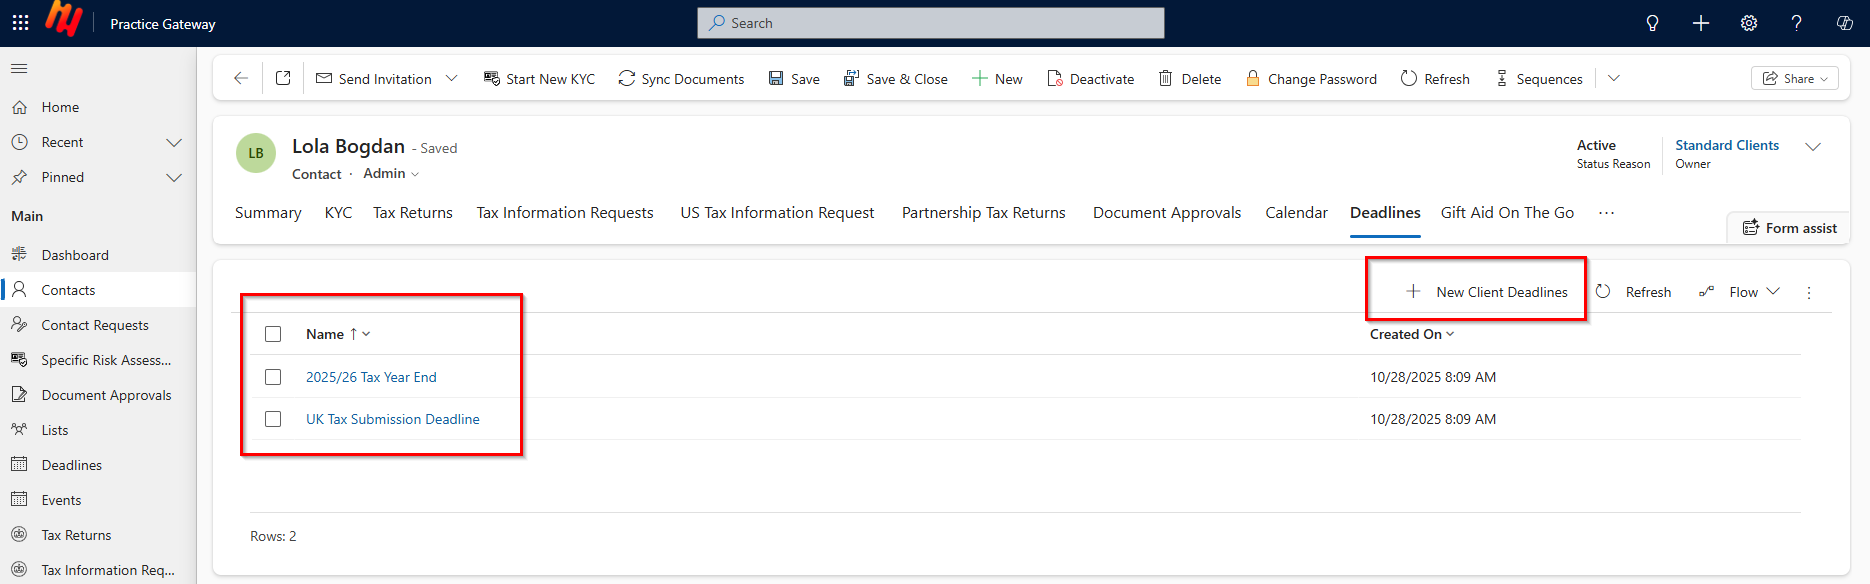
Task: Refresh the deadlines subgrid
Action: coord(1633,292)
